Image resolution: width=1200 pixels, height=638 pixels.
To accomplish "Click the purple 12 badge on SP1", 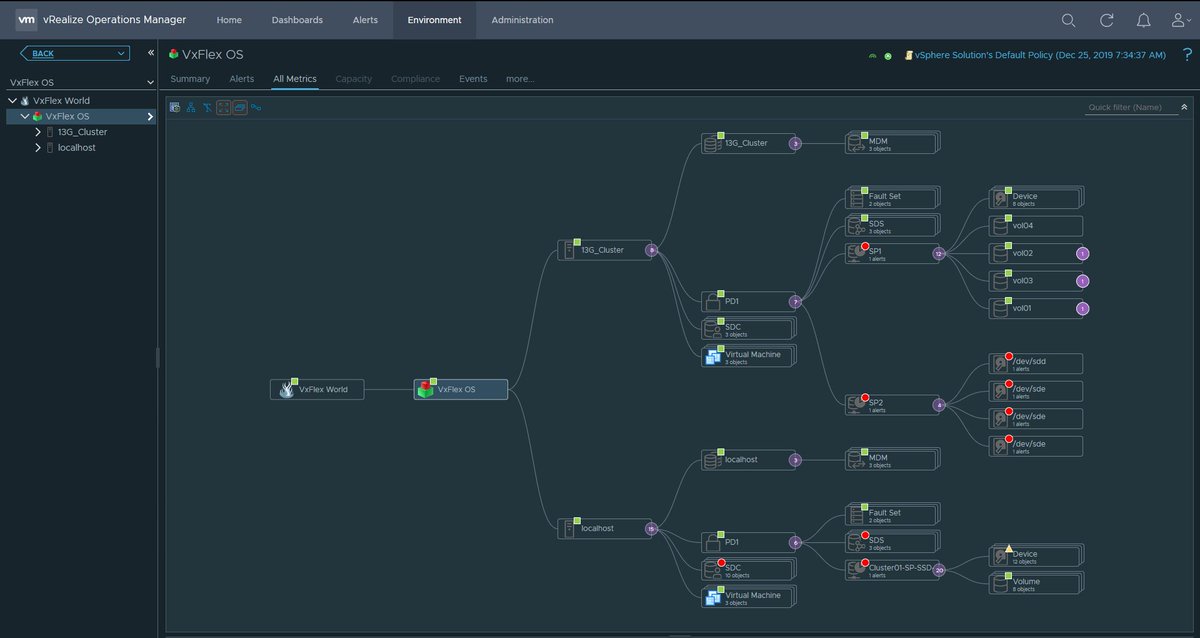I will pyautogui.click(x=938, y=254).
